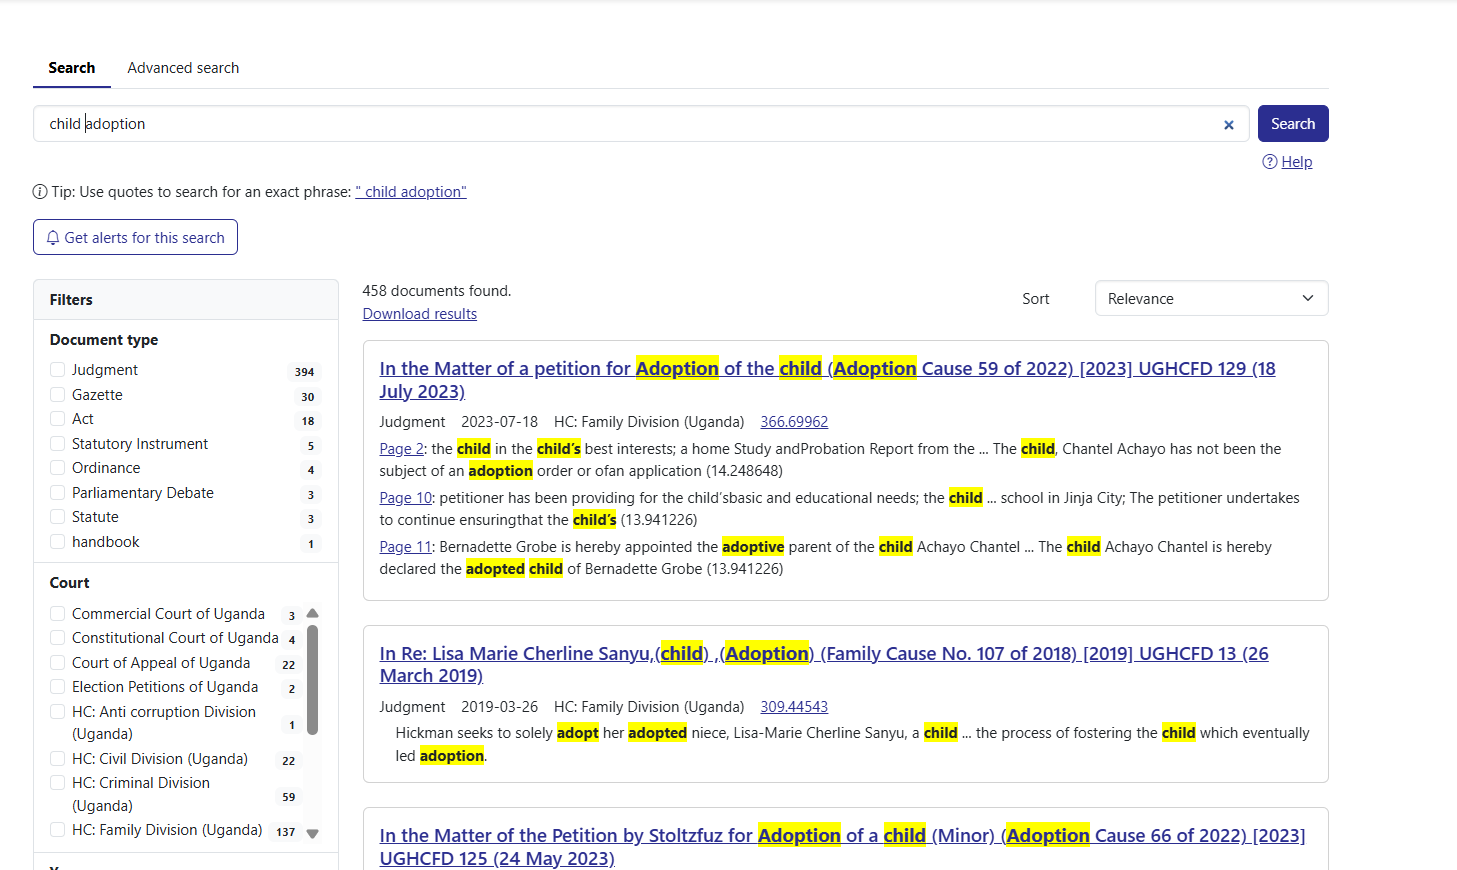Enable the Gazette filter checkbox

coord(58,395)
